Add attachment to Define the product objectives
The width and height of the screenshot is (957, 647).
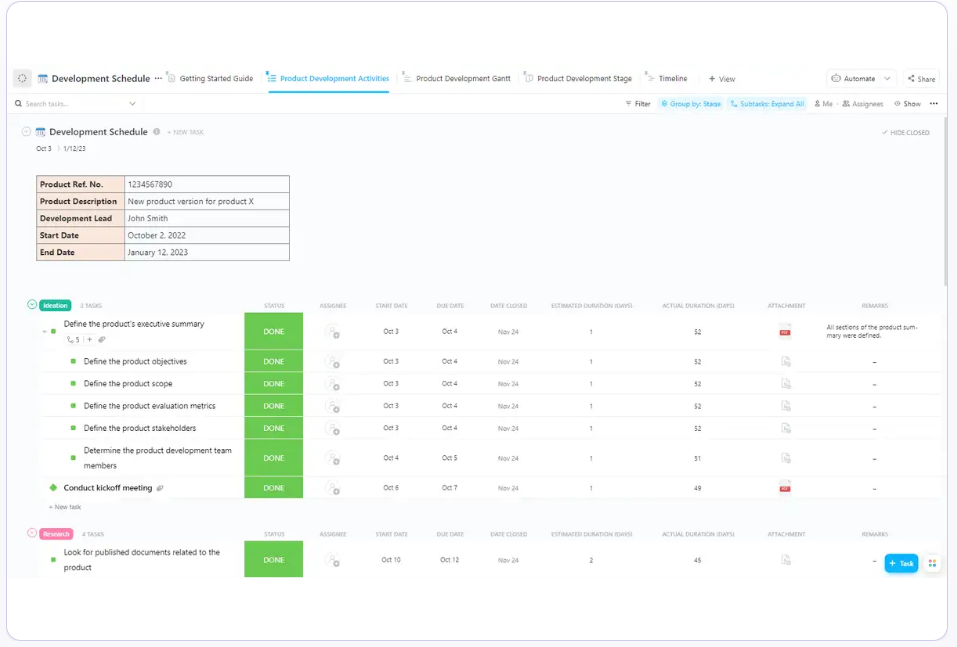point(786,362)
